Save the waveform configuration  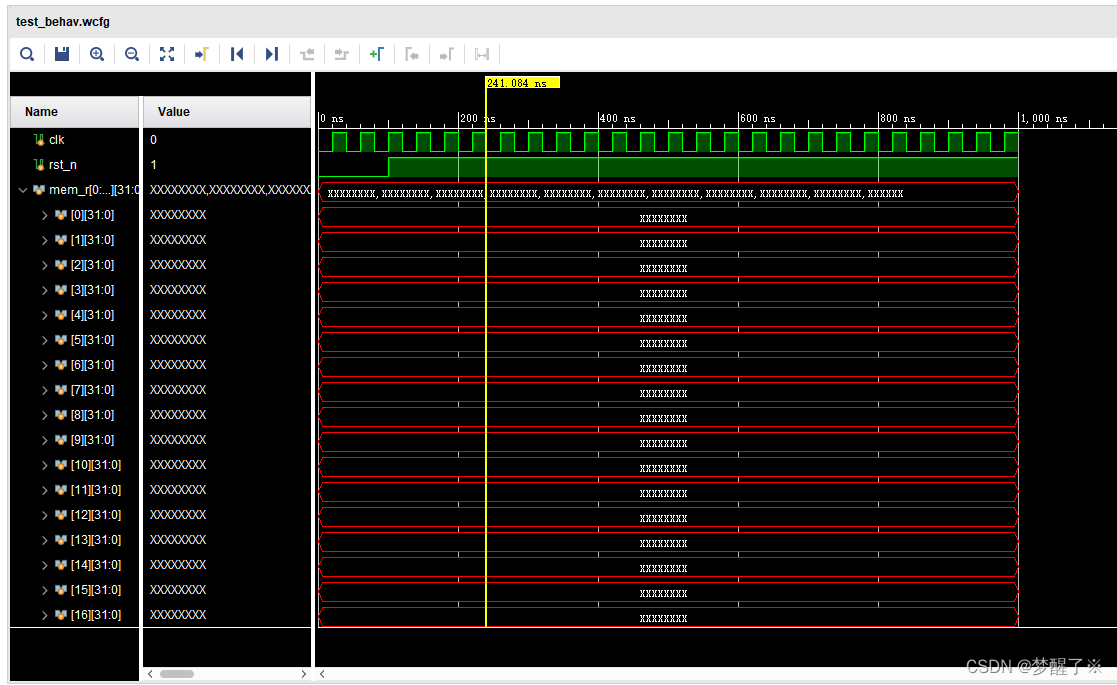(61, 54)
